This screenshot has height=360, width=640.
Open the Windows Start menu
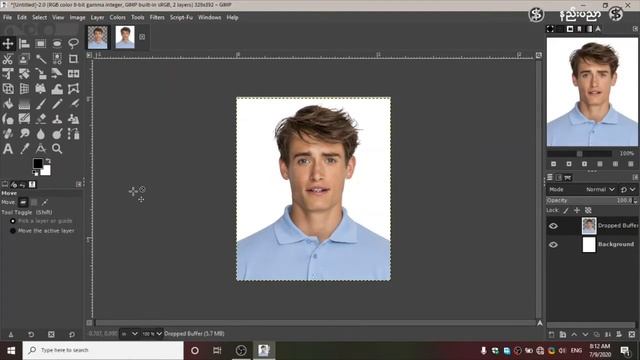11,351
